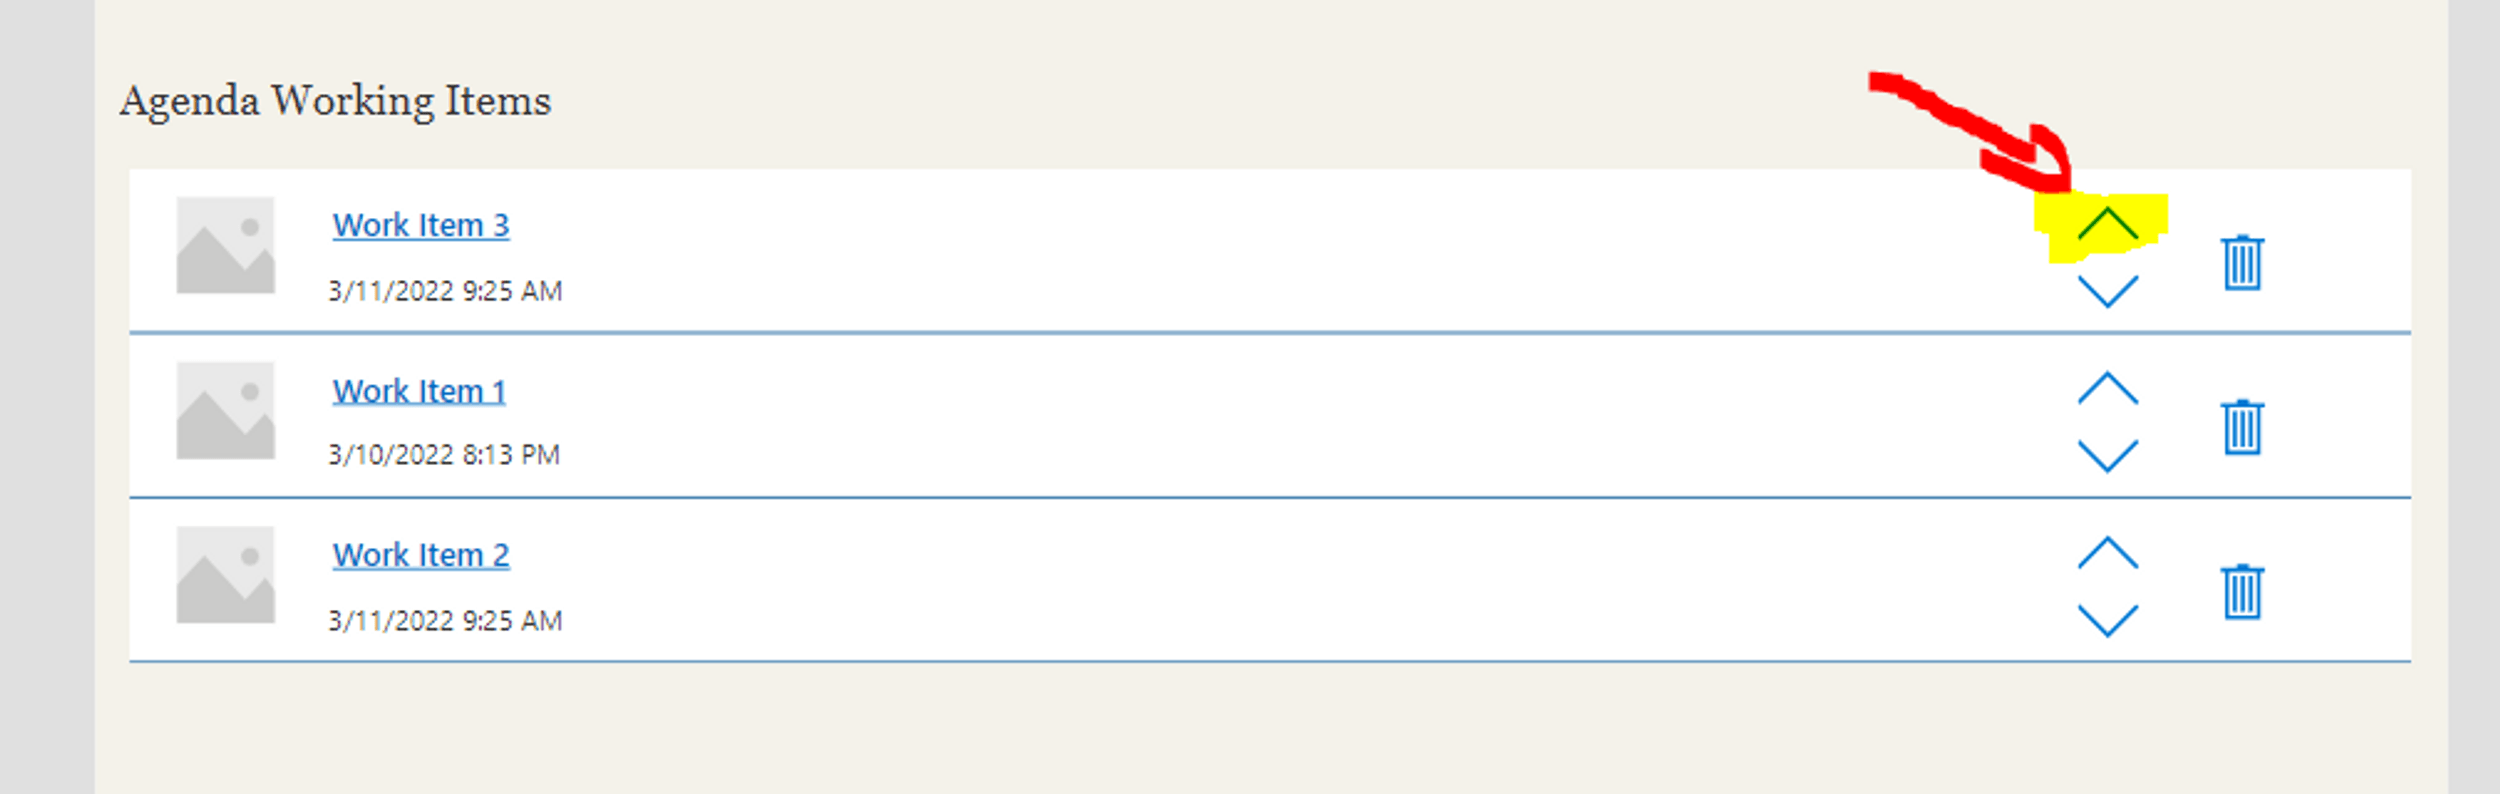Open the Work Item 2 link
This screenshot has width=2500, height=794.
421,555
